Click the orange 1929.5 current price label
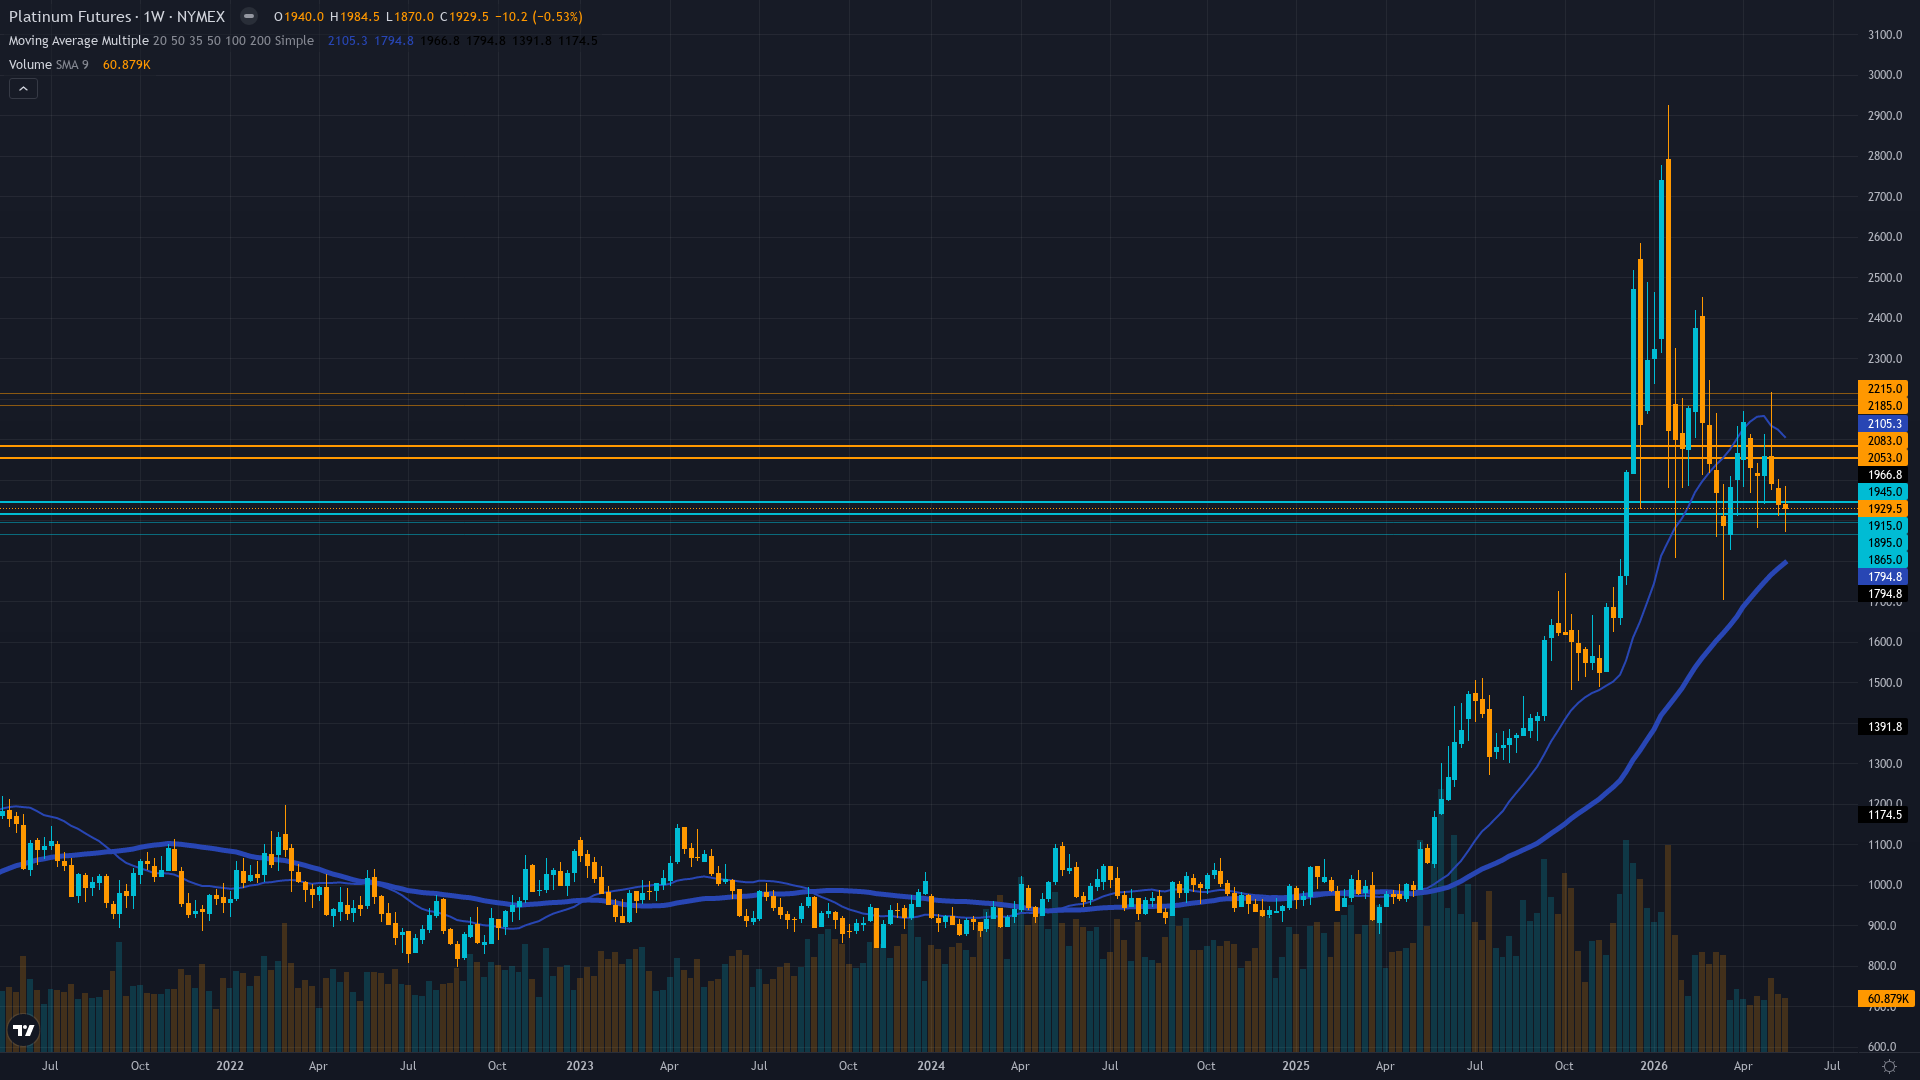Image resolution: width=1920 pixels, height=1080 pixels. (1883, 509)
